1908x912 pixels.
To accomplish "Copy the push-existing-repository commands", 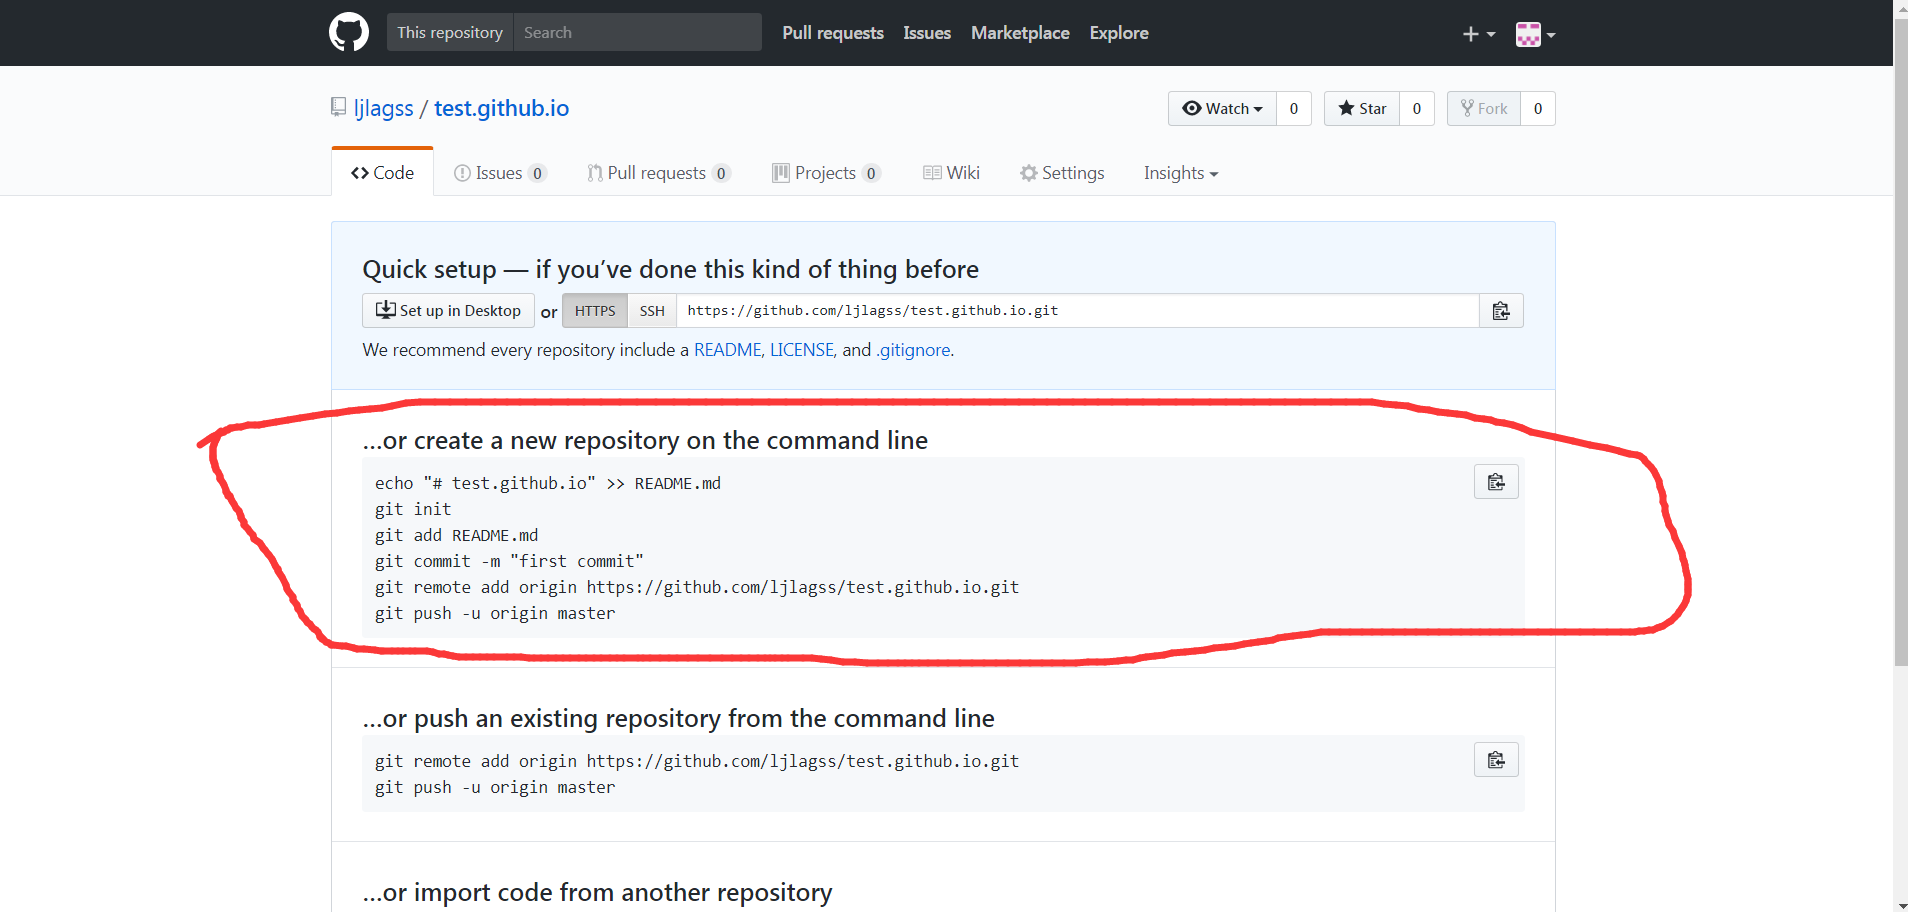I will [x=1496, y=760].
